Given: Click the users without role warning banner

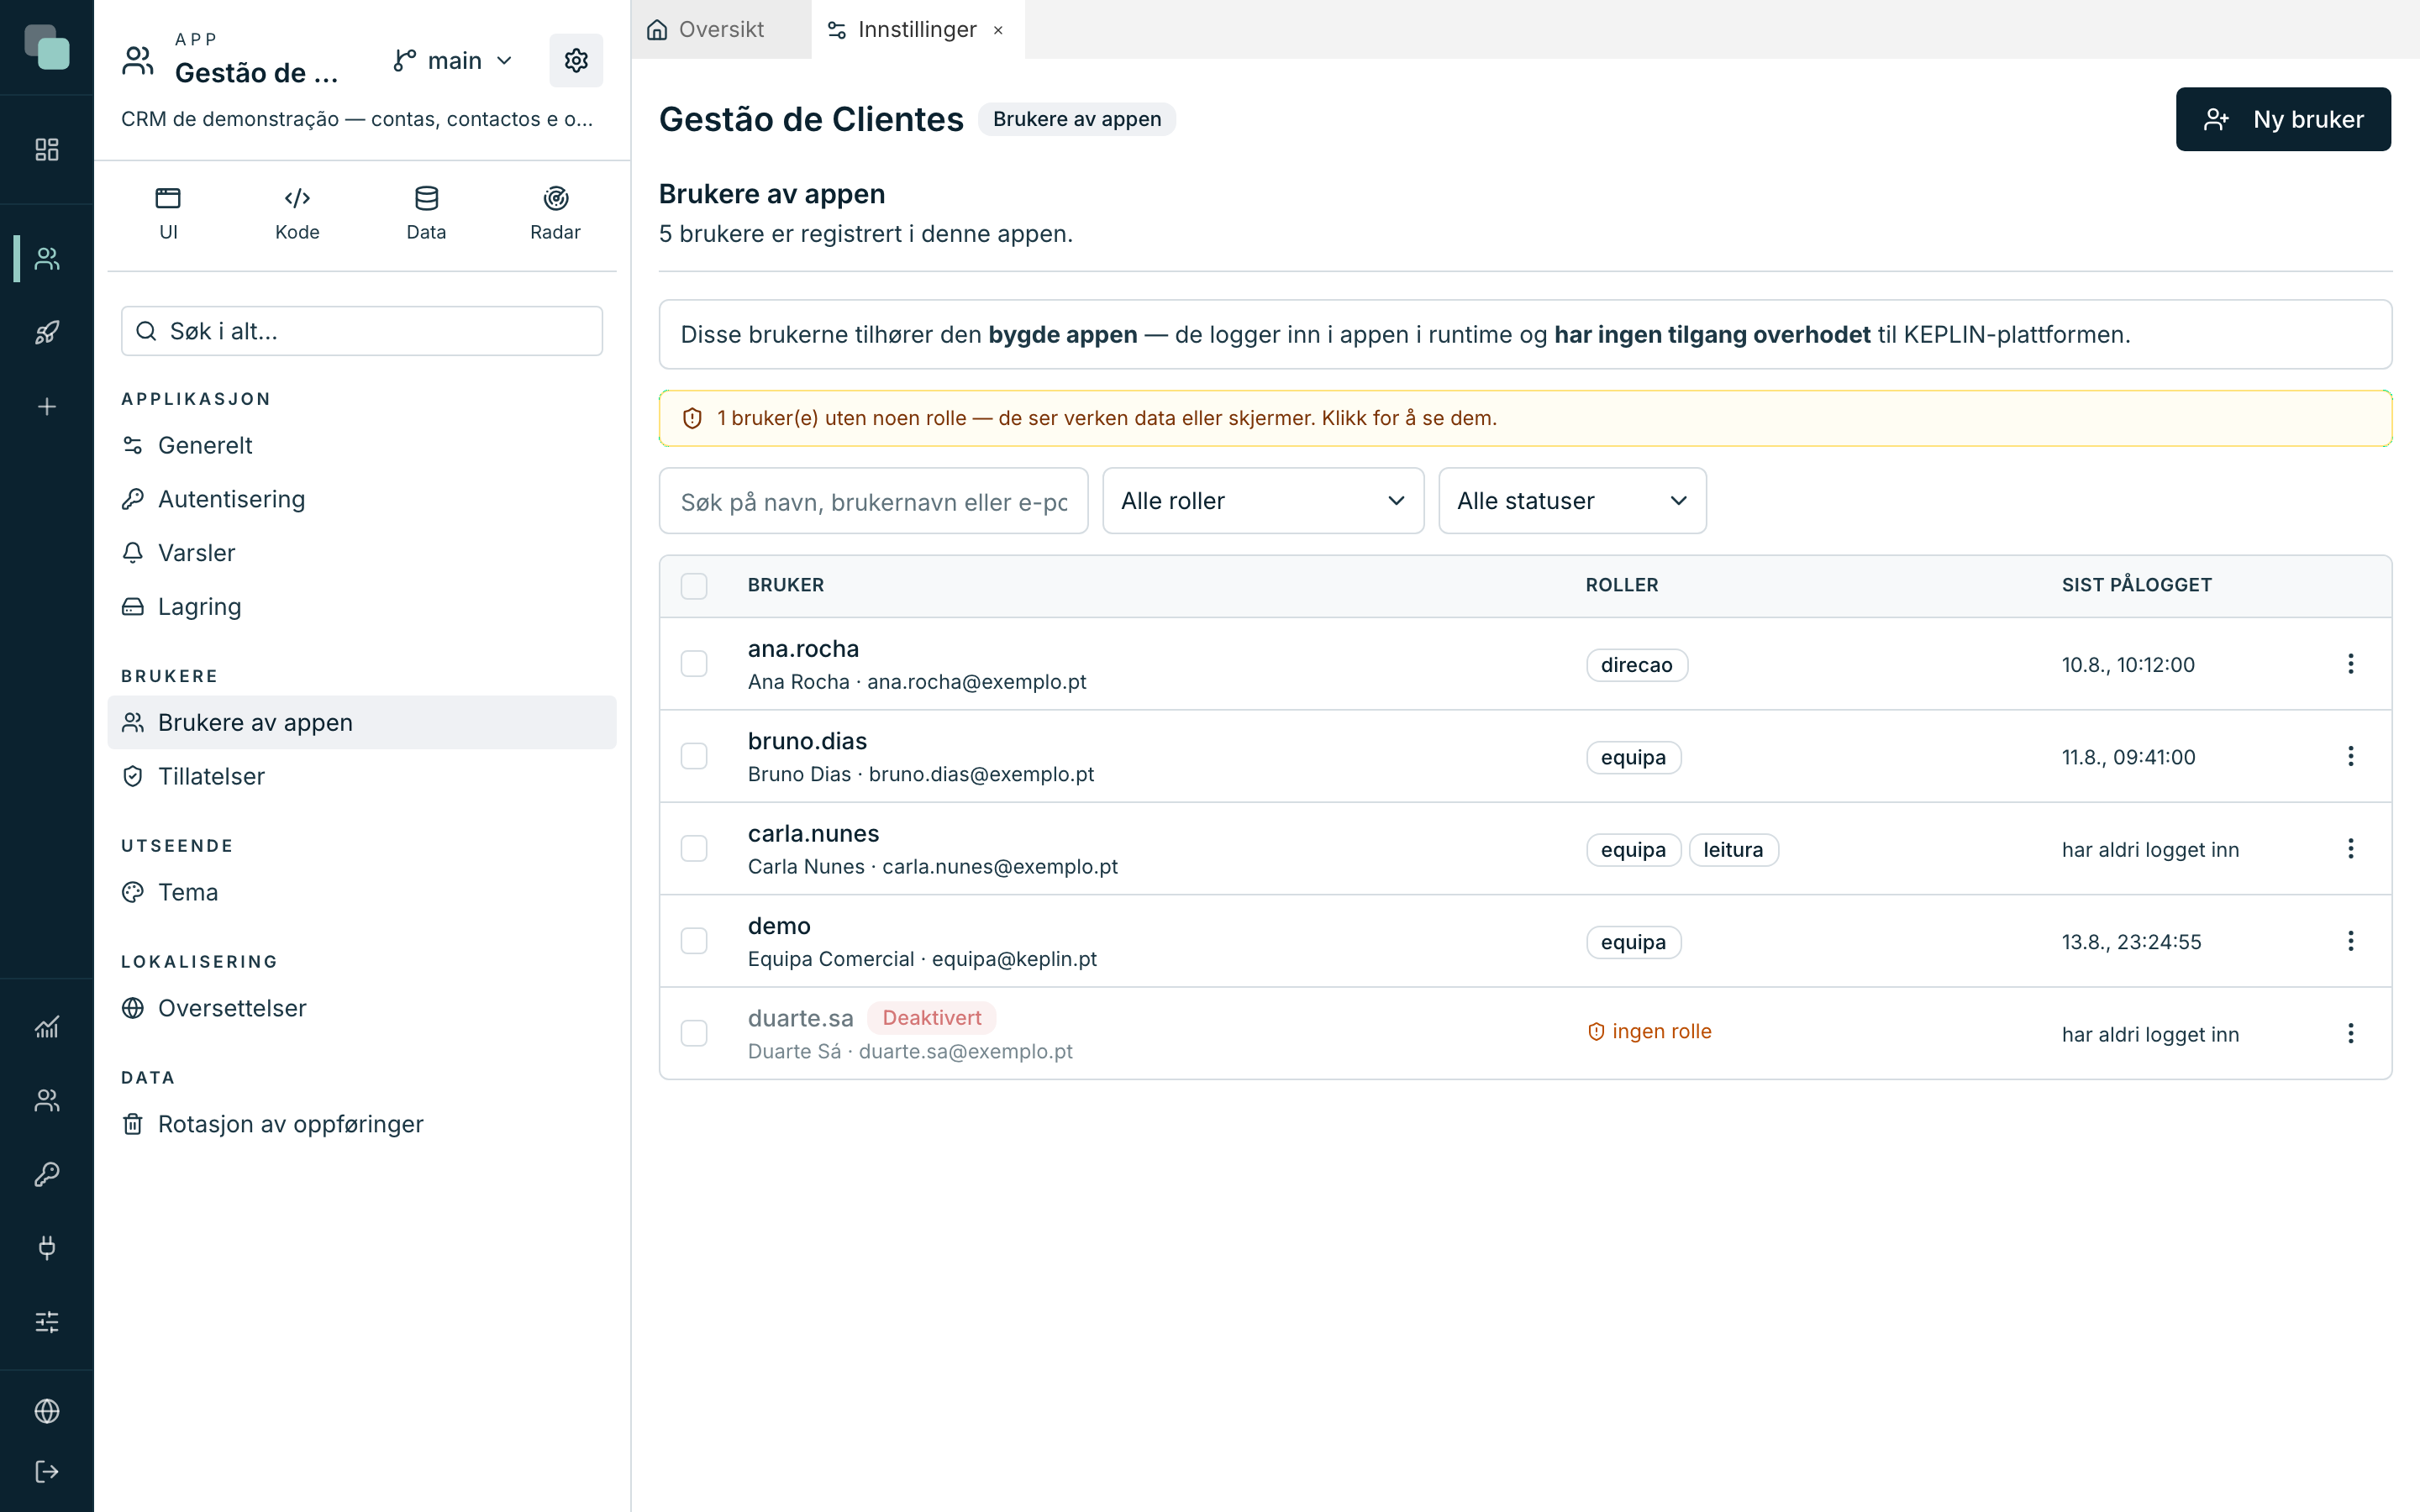Looking at the screenshot, I should [1525, 418].
